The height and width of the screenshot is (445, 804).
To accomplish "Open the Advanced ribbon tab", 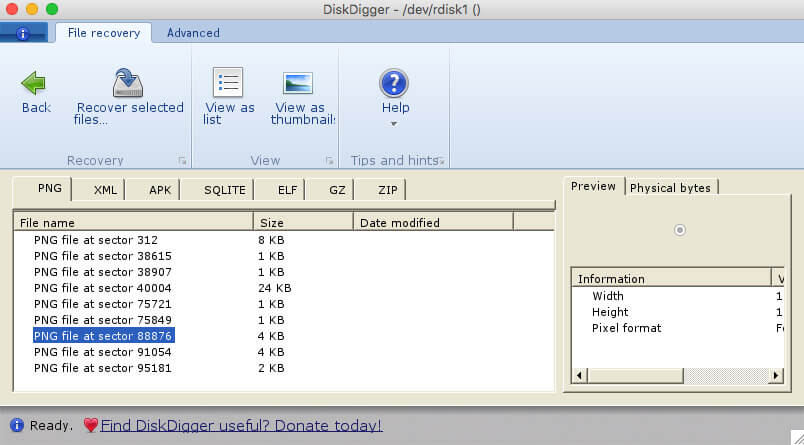I will [193, 33].
